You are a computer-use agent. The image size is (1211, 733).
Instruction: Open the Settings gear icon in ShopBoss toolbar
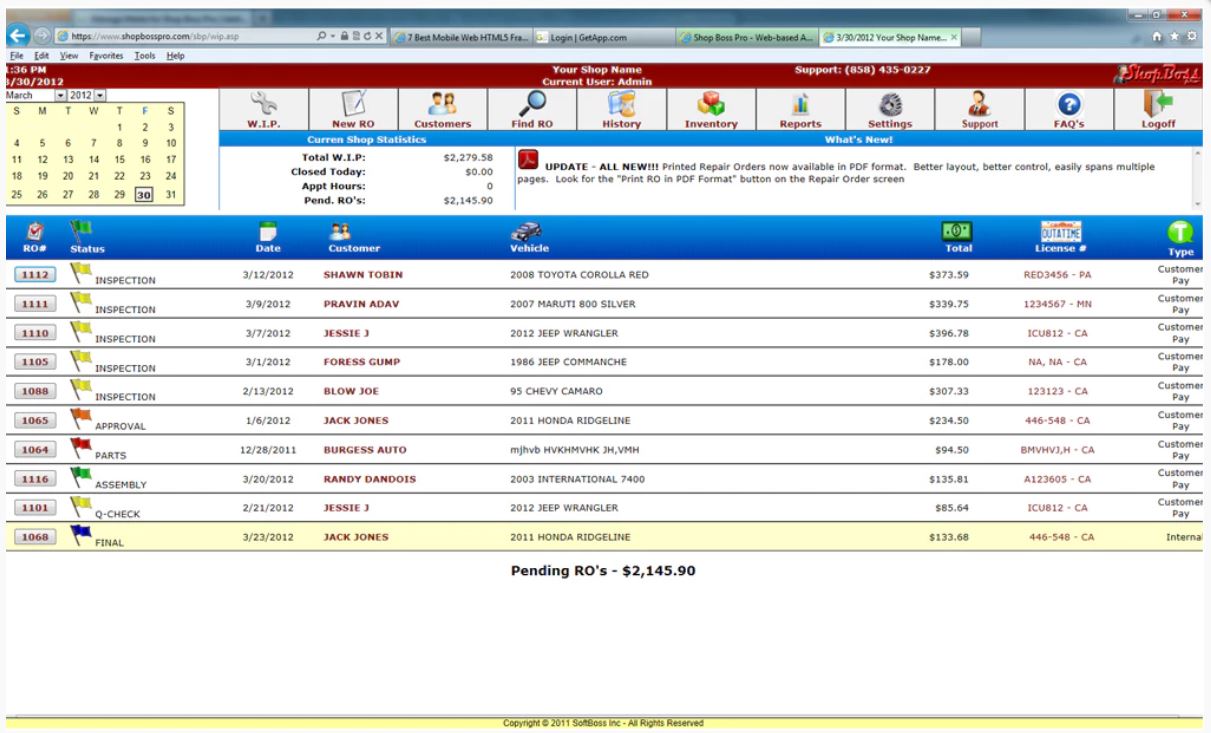tap(890, 104)
